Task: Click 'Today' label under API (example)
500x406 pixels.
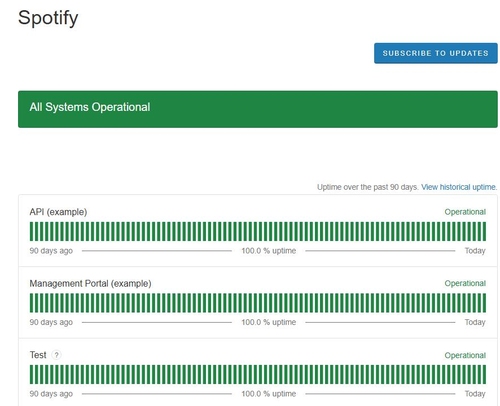Action: (475, 251)
